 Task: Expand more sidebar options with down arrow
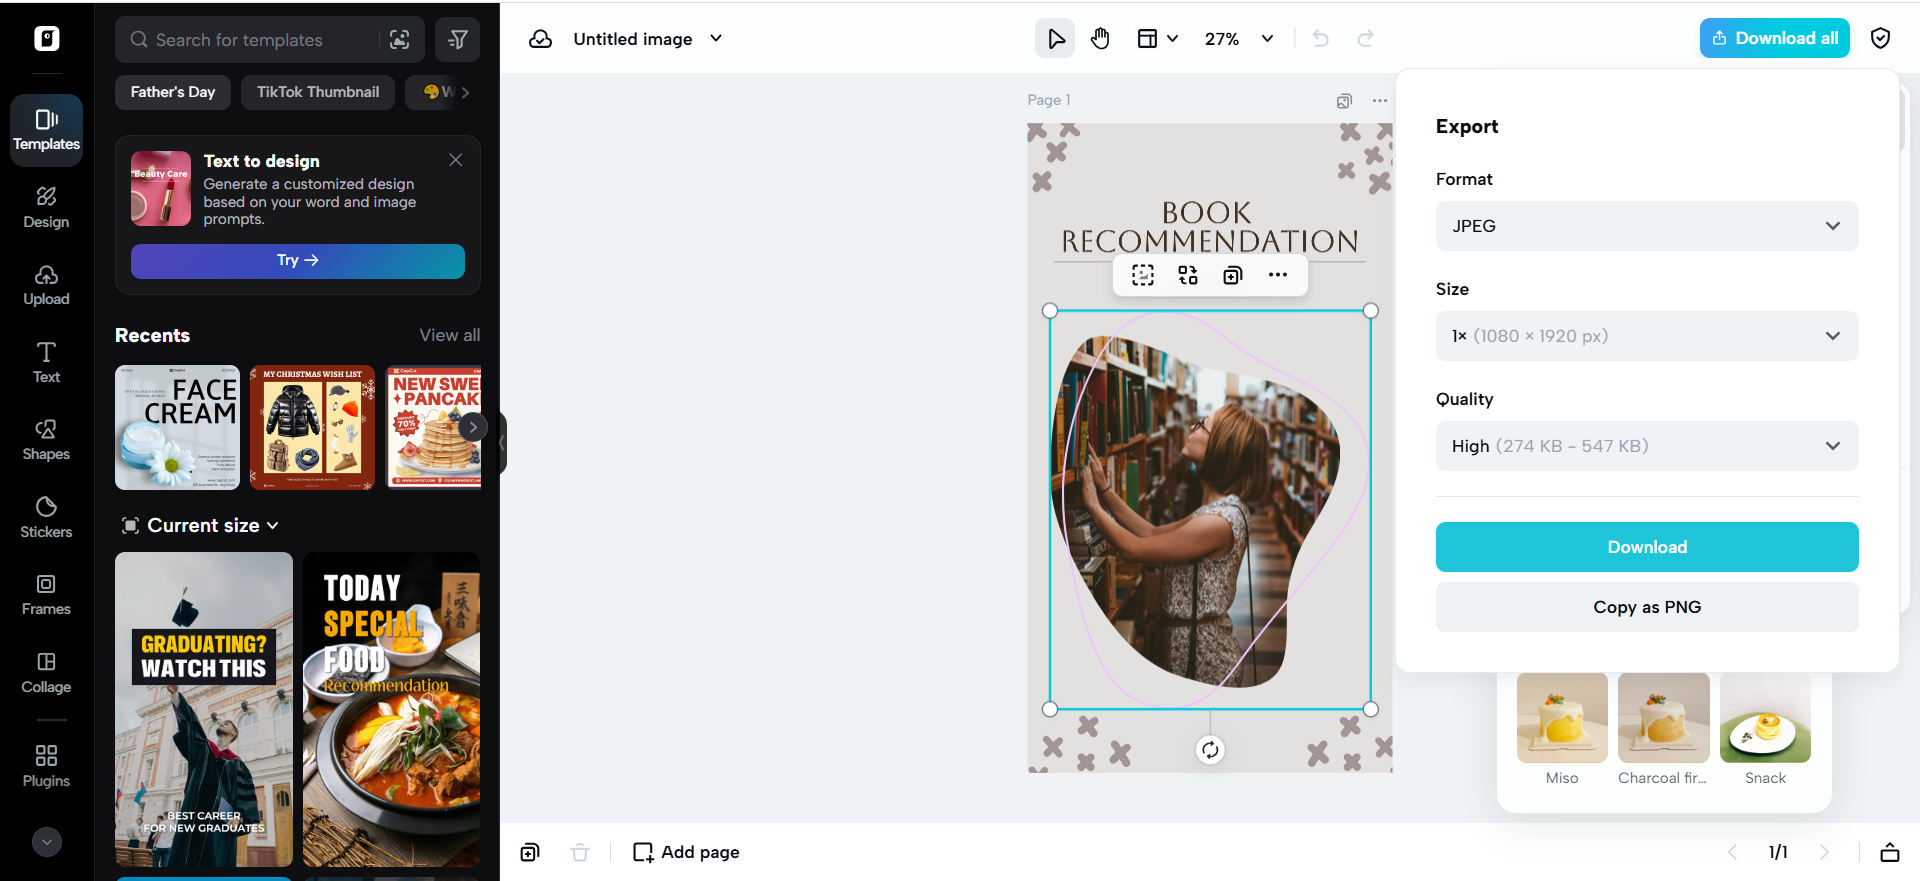pyautogui.click(x=47, y=842)
